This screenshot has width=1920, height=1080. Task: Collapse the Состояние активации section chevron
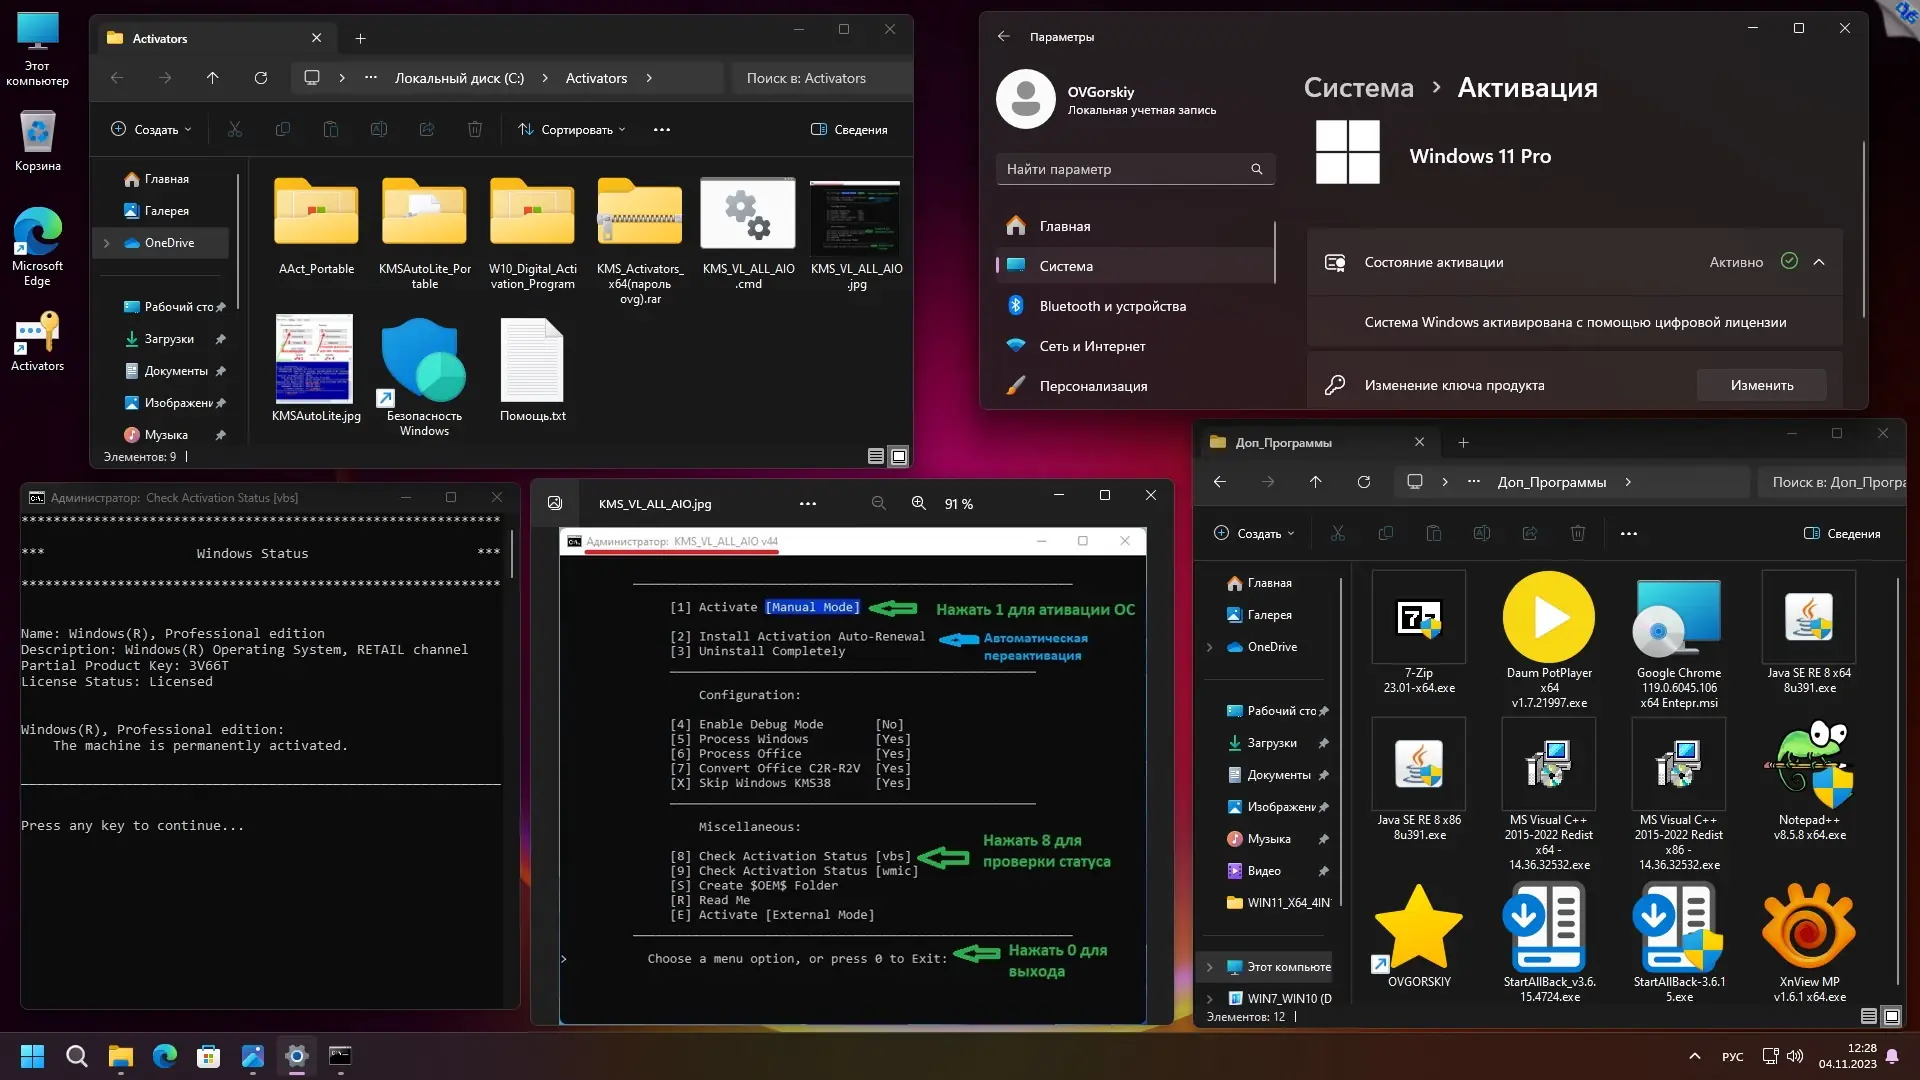[1819, 262]
